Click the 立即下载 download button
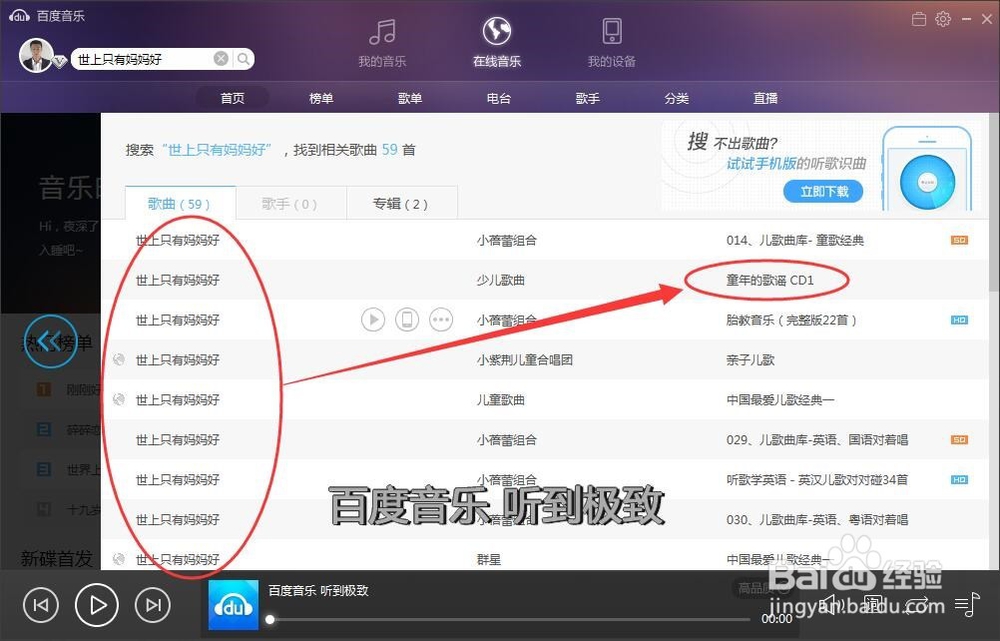The height and width of the screenshot is (641, 1000). pyautogui.click(x=823, y=191)
